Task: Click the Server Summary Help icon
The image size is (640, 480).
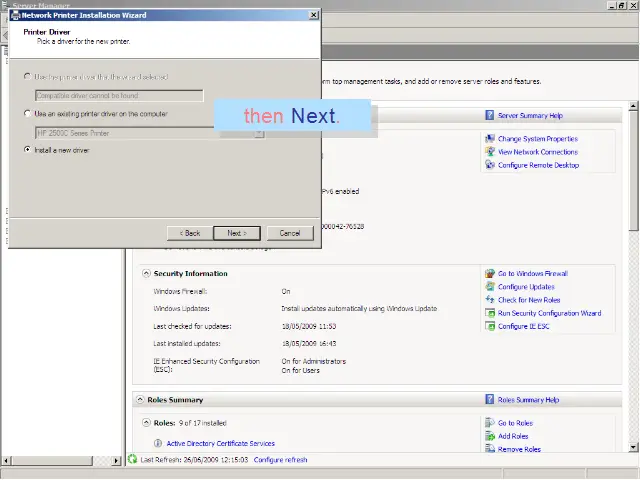Action: tap(489, 116)
